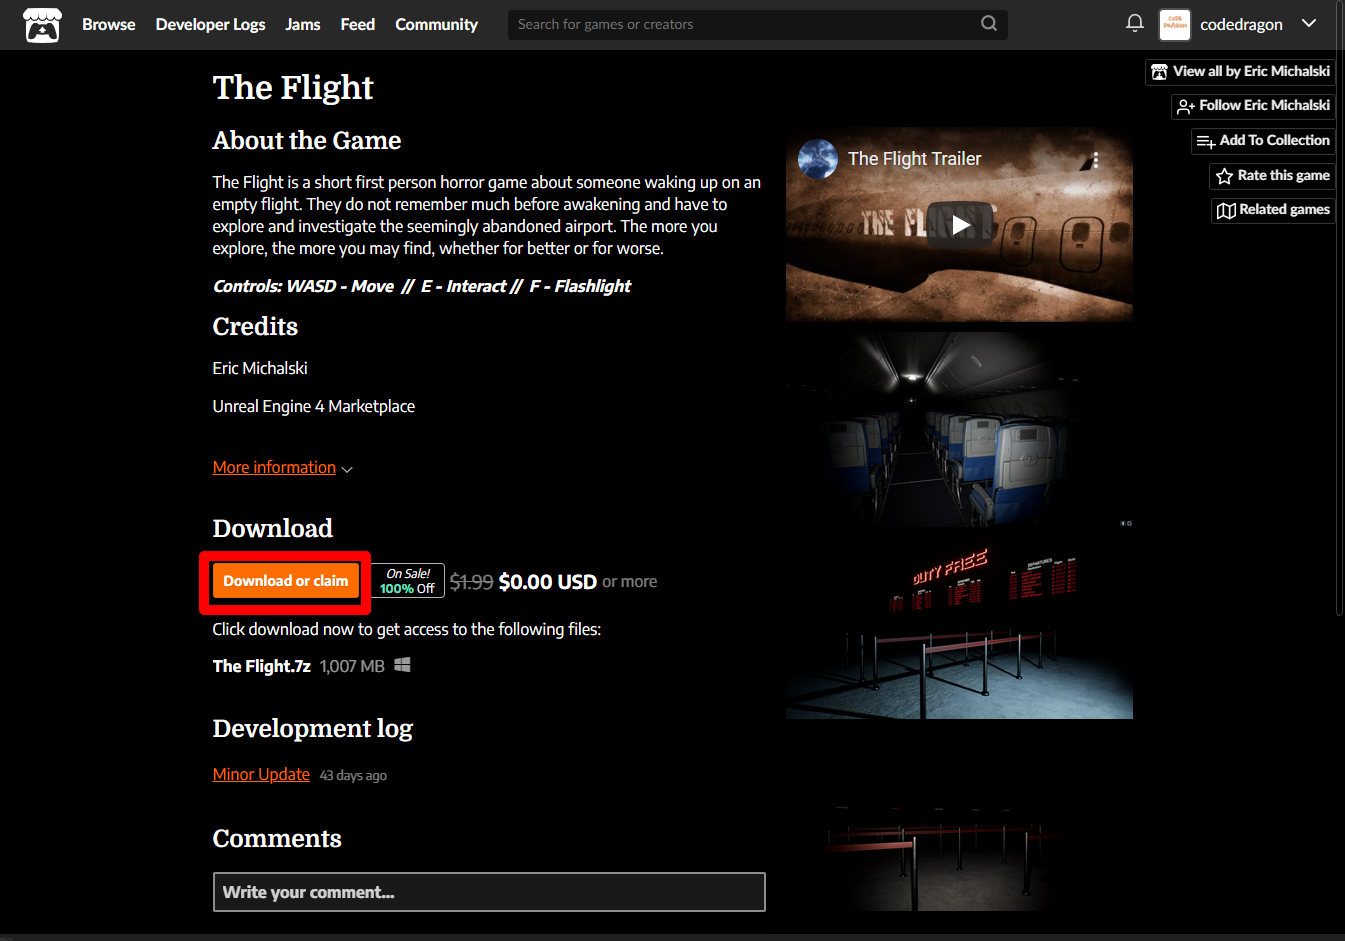This screenshot has height=941, width=1345.
Task: Open the Jams page
Action: point(303,24)
